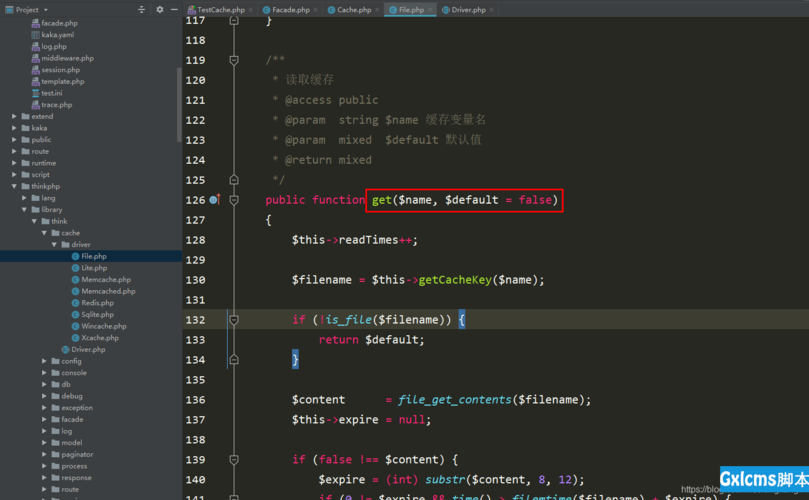This screenshot has width=809, height=500.
Task: Click line number 128 in the gutter
Action: [195, 240]
